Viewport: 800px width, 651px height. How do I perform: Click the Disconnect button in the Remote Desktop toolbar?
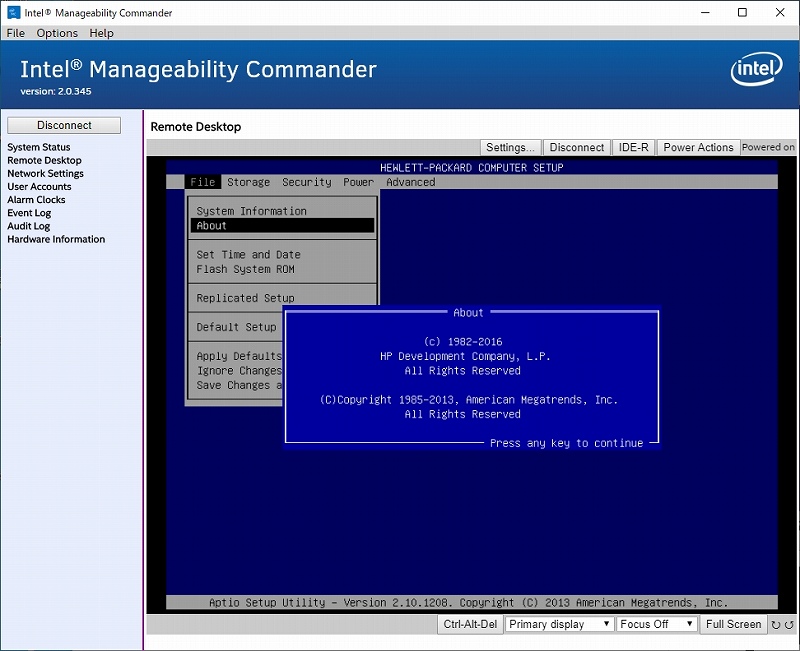[577, 147]
